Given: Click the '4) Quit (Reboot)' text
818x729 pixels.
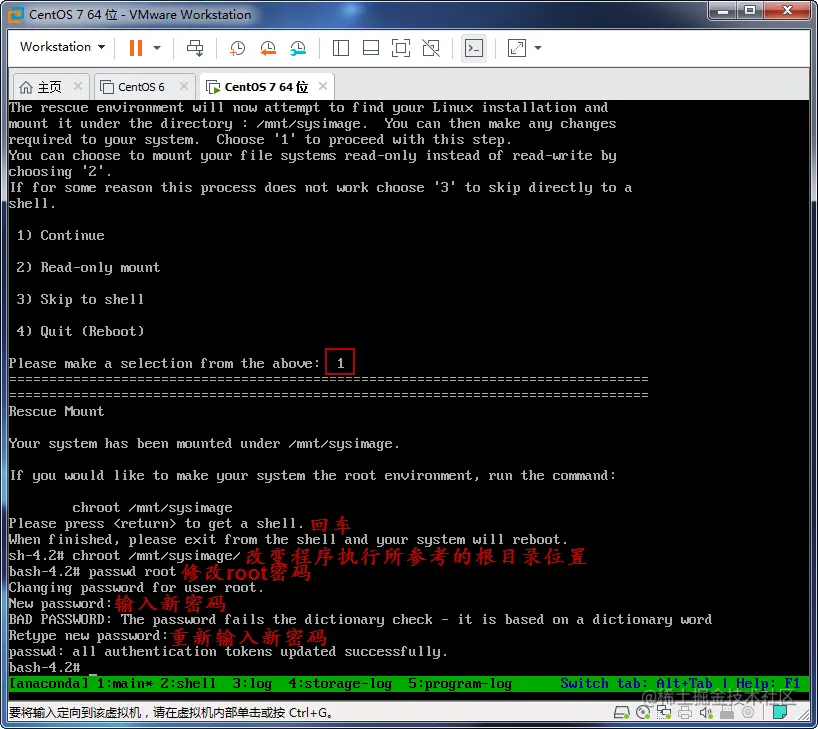Looking at the screenshot, I should [80, 331].
